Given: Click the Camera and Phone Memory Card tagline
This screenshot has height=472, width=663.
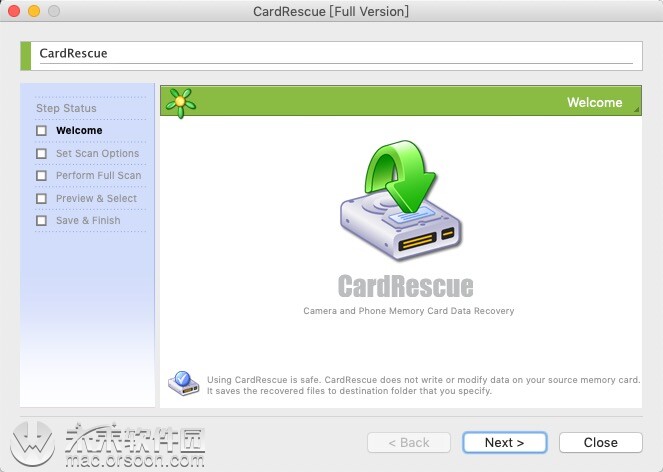Looking at the screenshot, I should click(408, 311).
